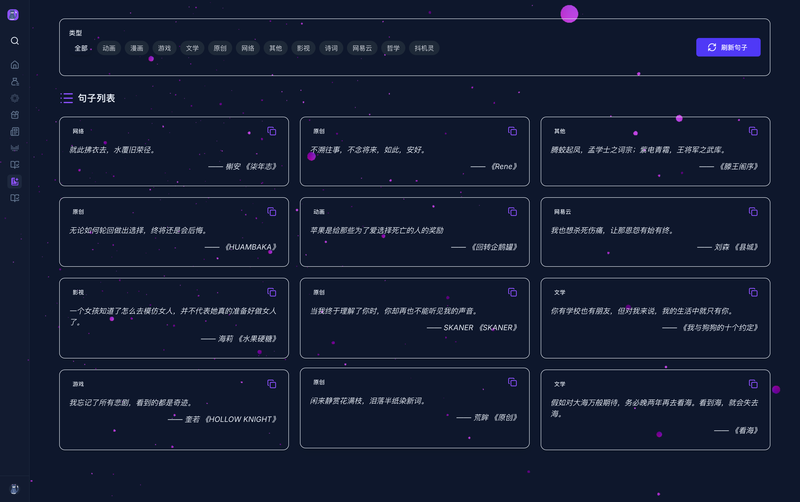This screenshot has height=502, width=800.
Task: Open the open-book icon below the highlighted icon
Action: point(15,198)
